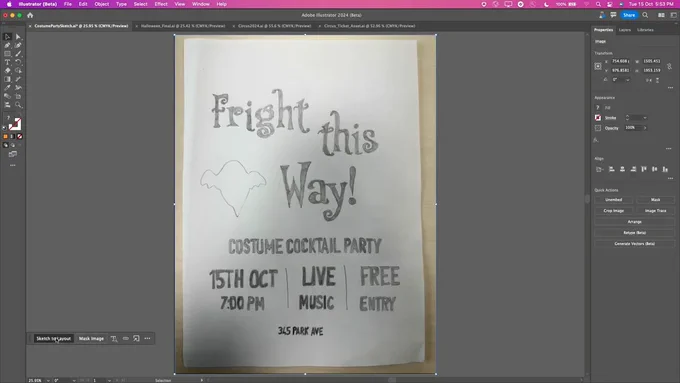Open the Window menu
Viewport: 680px width, 383px height.
click(x=200, y=4)
